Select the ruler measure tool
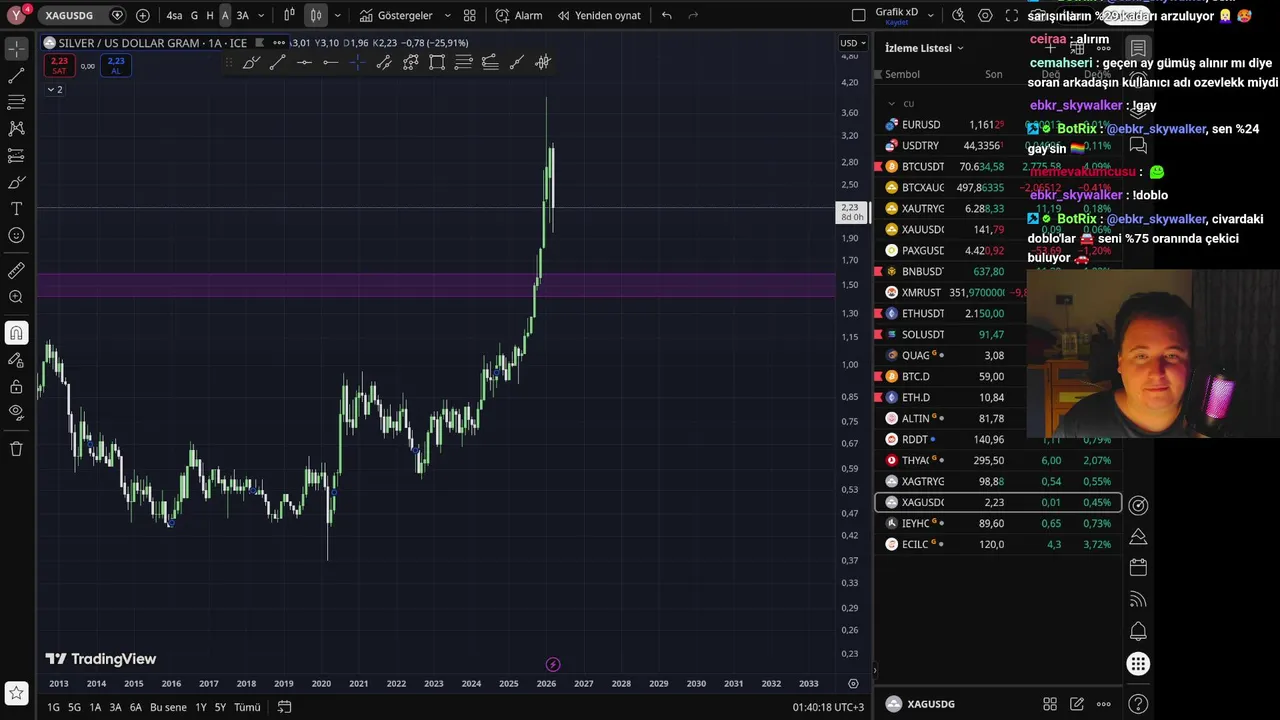 pyautogui.click(x=16, y=271)
